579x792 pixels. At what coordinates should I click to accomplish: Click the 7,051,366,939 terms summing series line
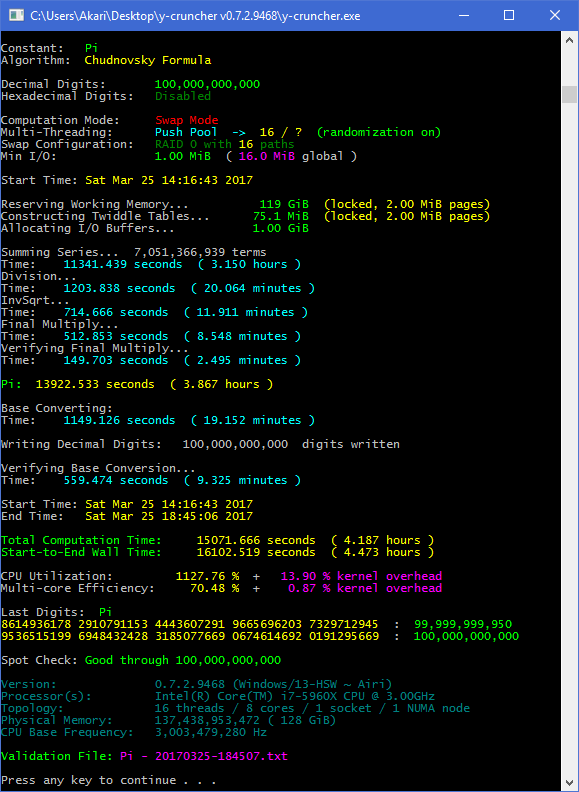click(x=134, y=252)
